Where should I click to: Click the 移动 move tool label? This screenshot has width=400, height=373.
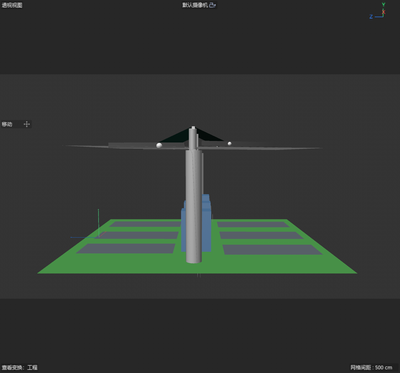click(x=7, y=124)
